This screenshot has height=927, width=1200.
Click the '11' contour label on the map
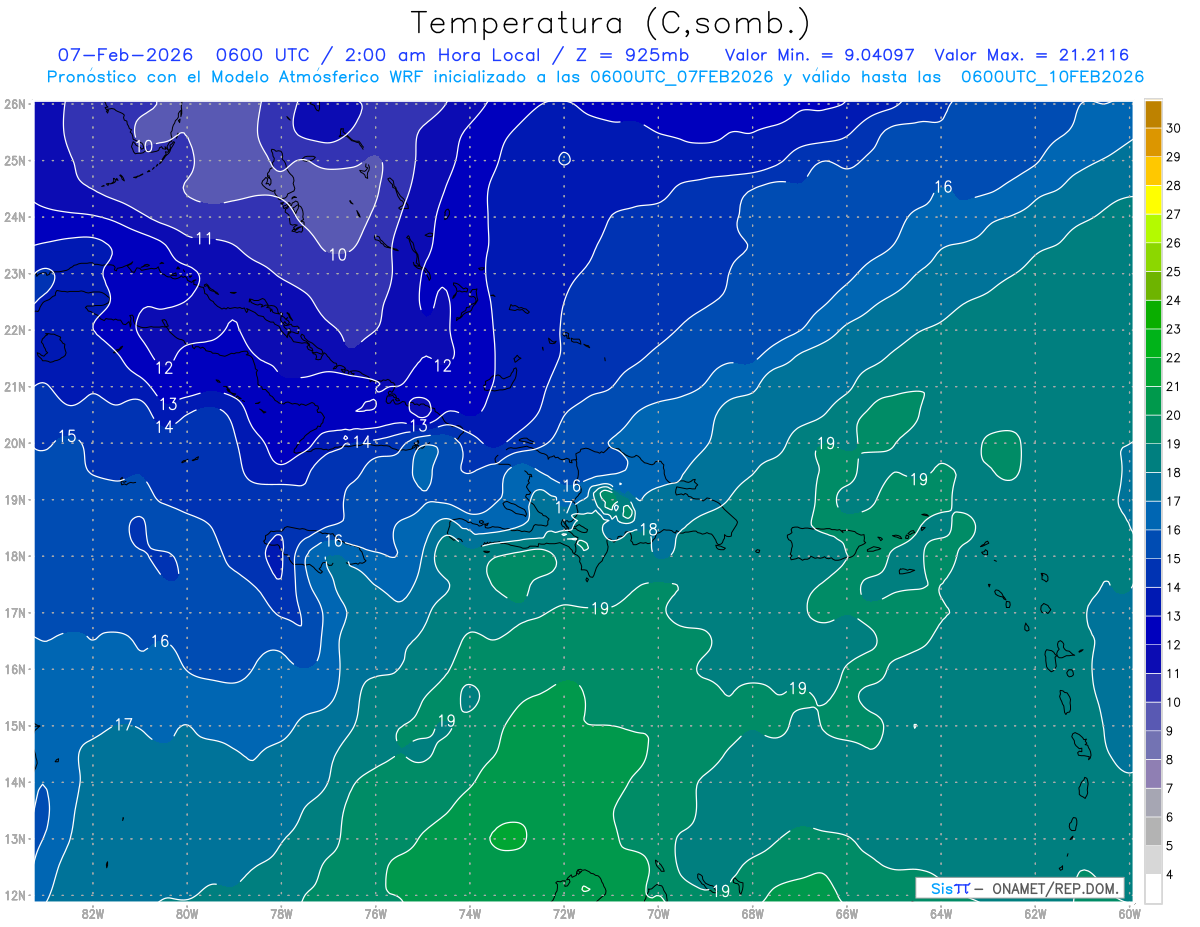[x=205, y=238]
